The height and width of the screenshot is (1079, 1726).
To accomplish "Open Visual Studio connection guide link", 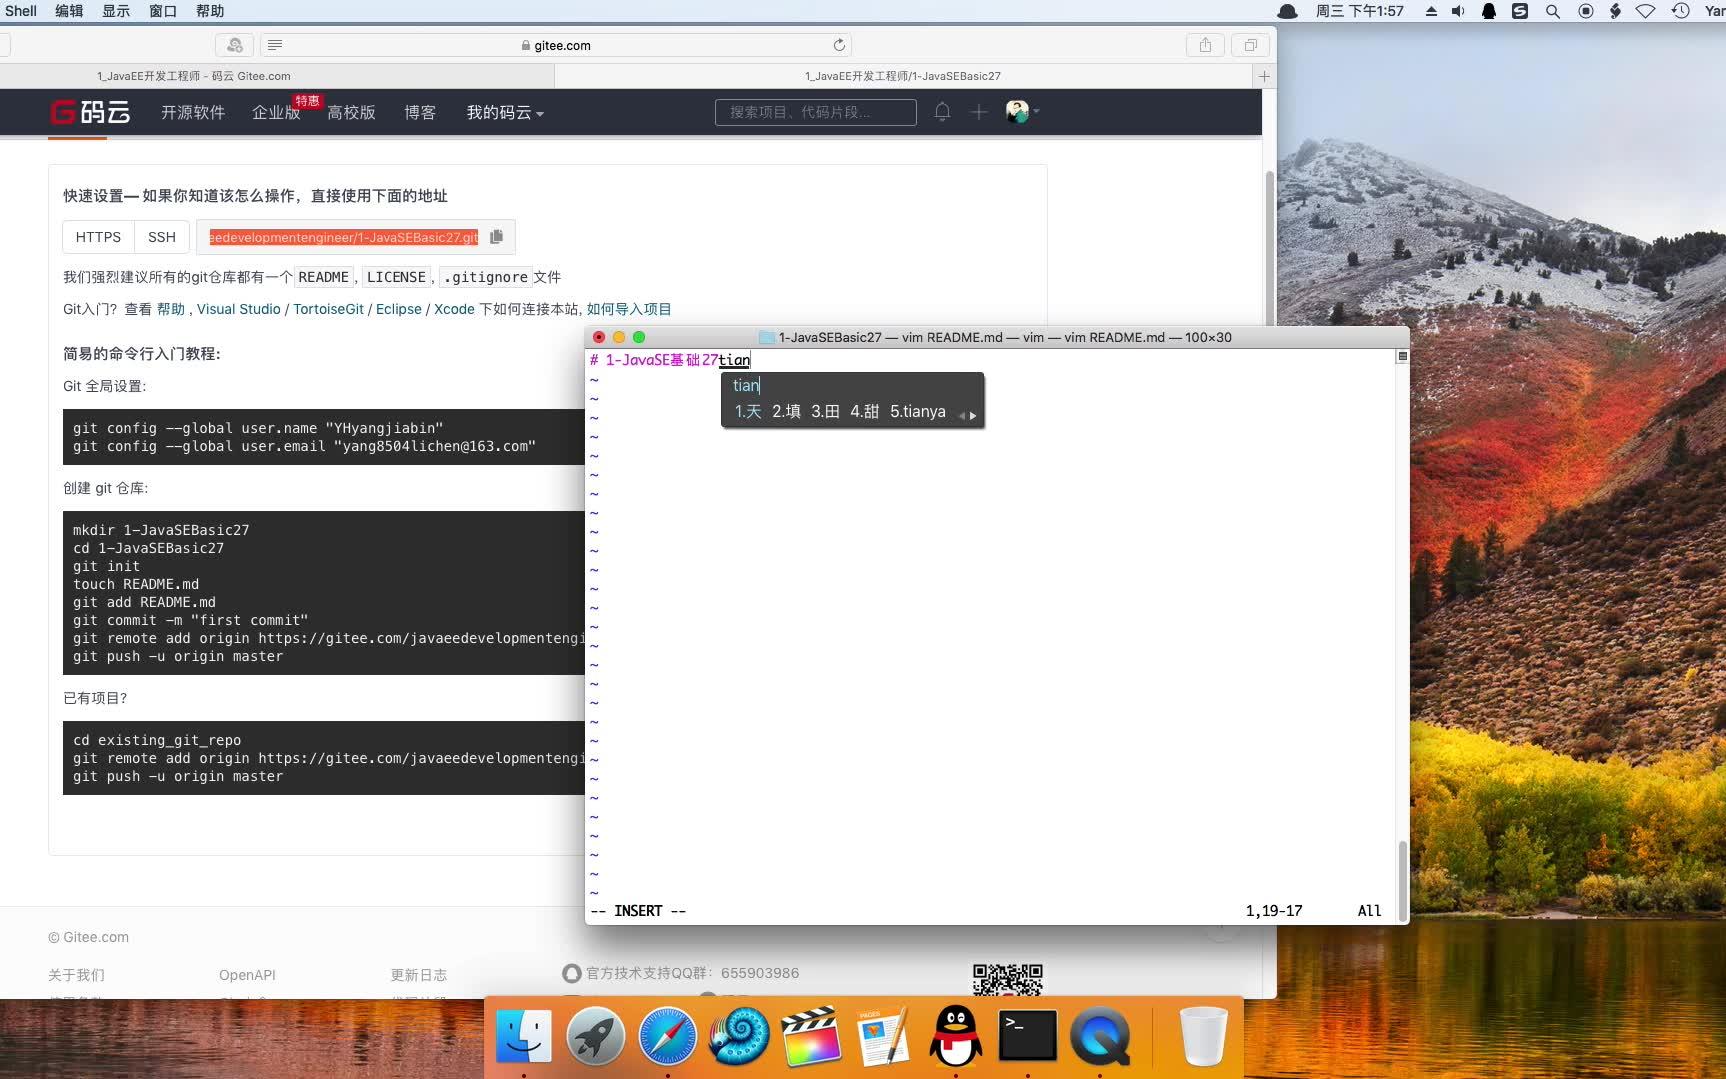I will [x=238, y=309].
